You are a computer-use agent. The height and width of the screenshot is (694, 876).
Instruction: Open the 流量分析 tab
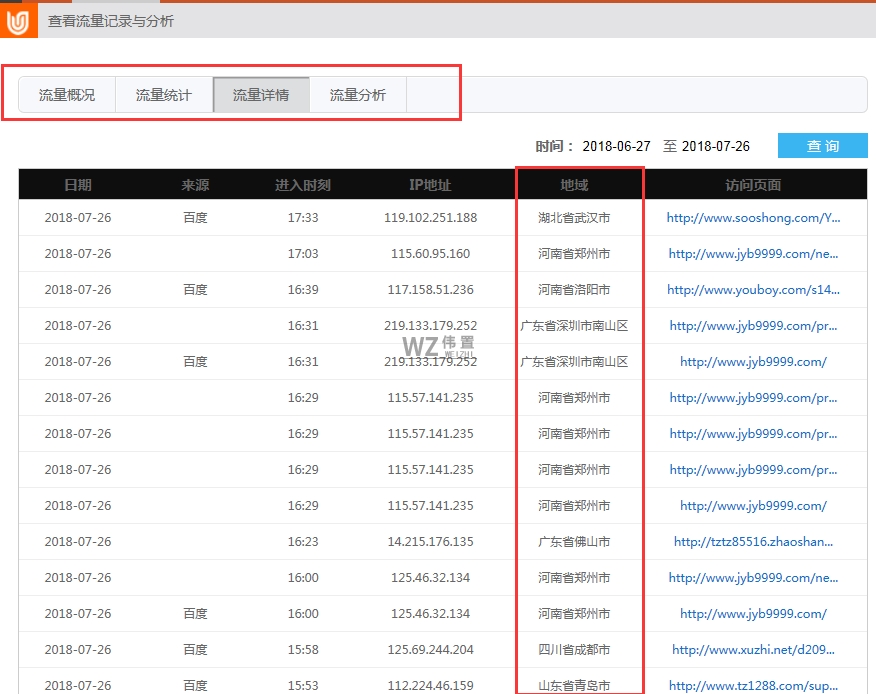(357, 94)
